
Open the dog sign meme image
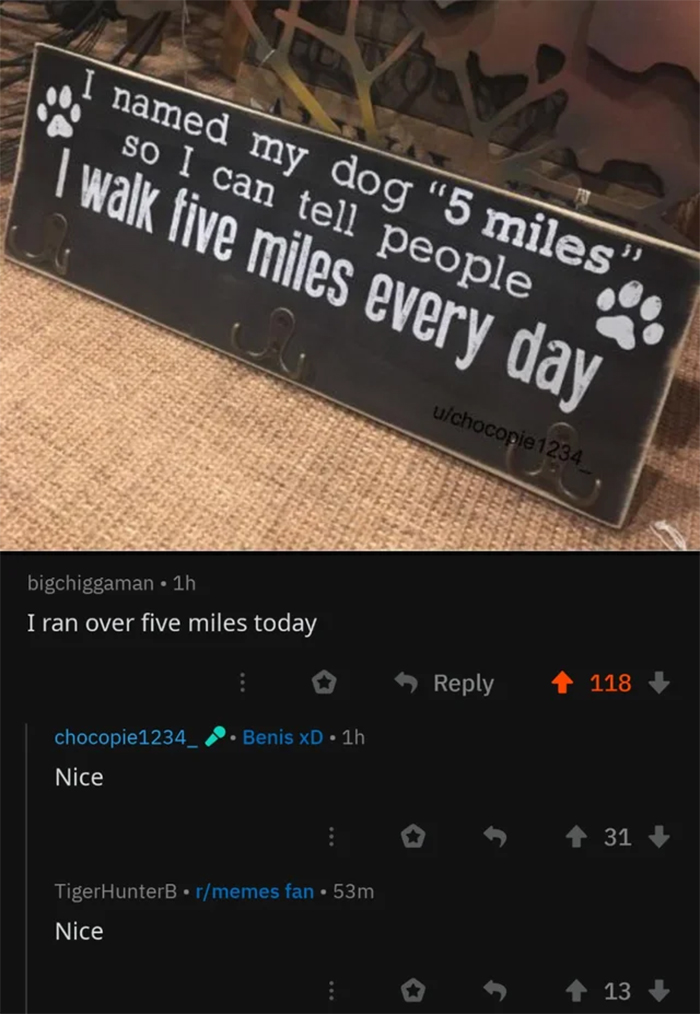tap(350, 275)
